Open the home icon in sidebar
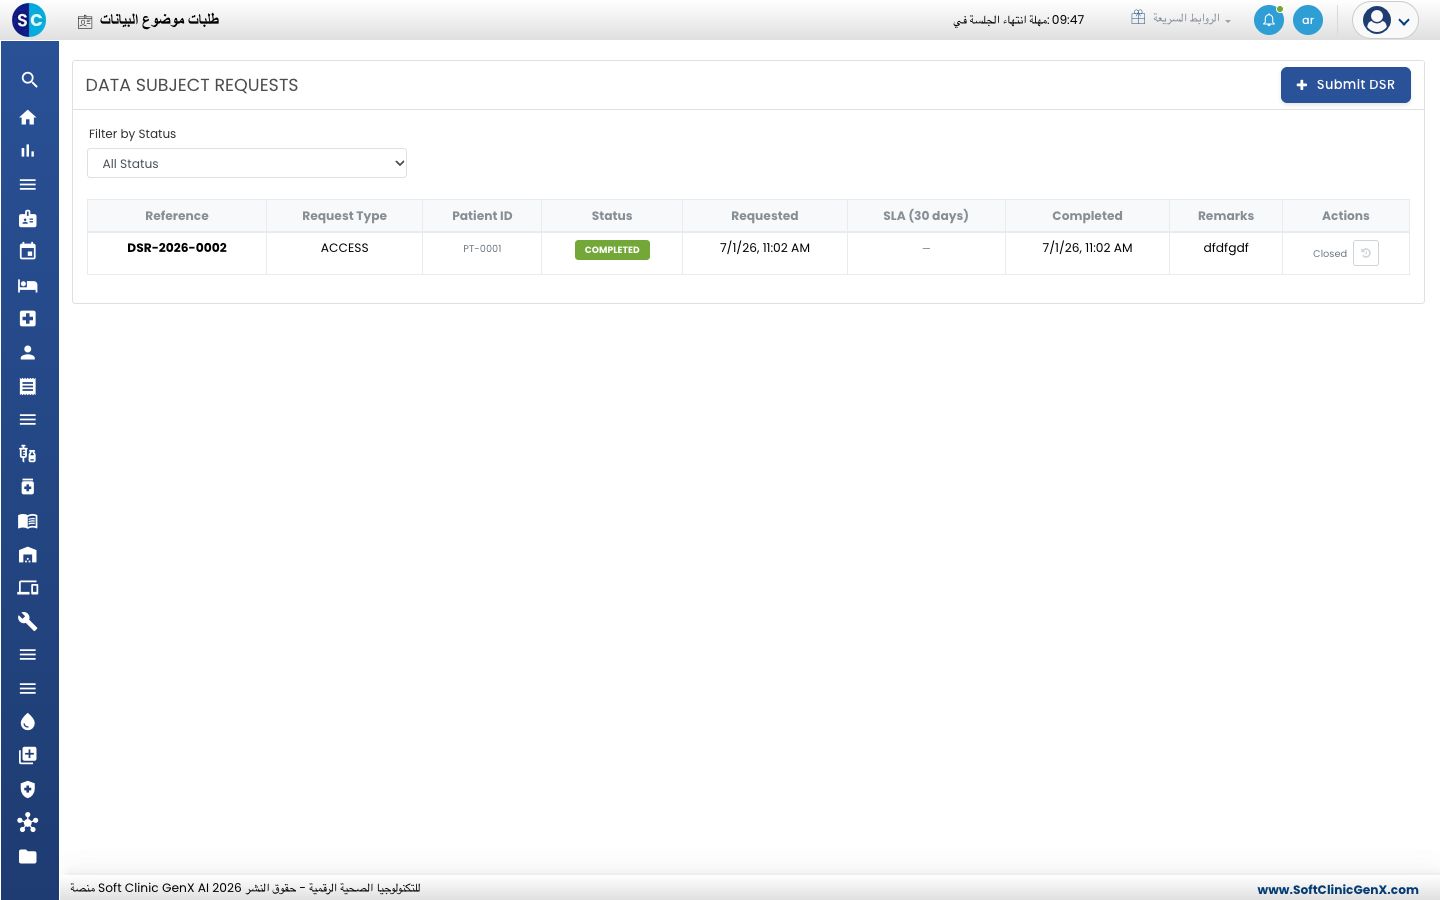The width and height of the screenshot is (1440, 900). pyautogui.click(x=28, y=117)
